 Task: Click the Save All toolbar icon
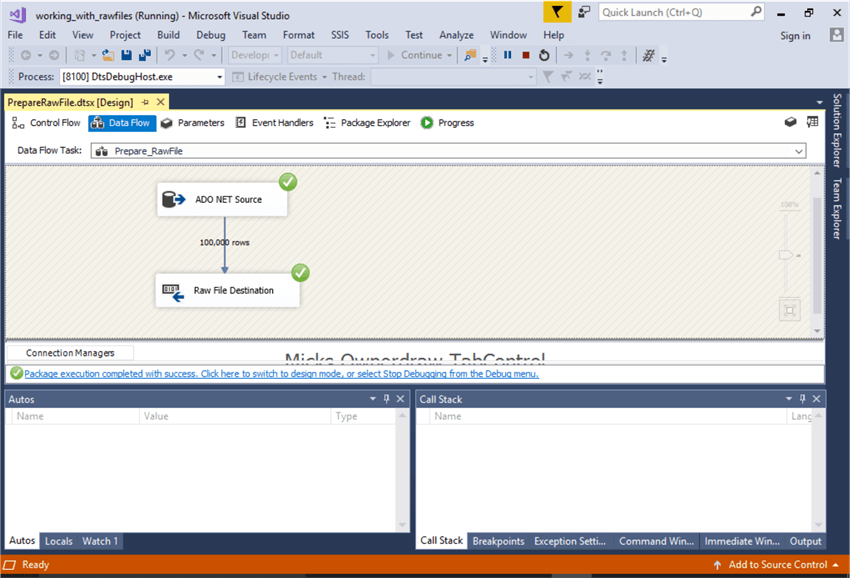coord(145,55)
